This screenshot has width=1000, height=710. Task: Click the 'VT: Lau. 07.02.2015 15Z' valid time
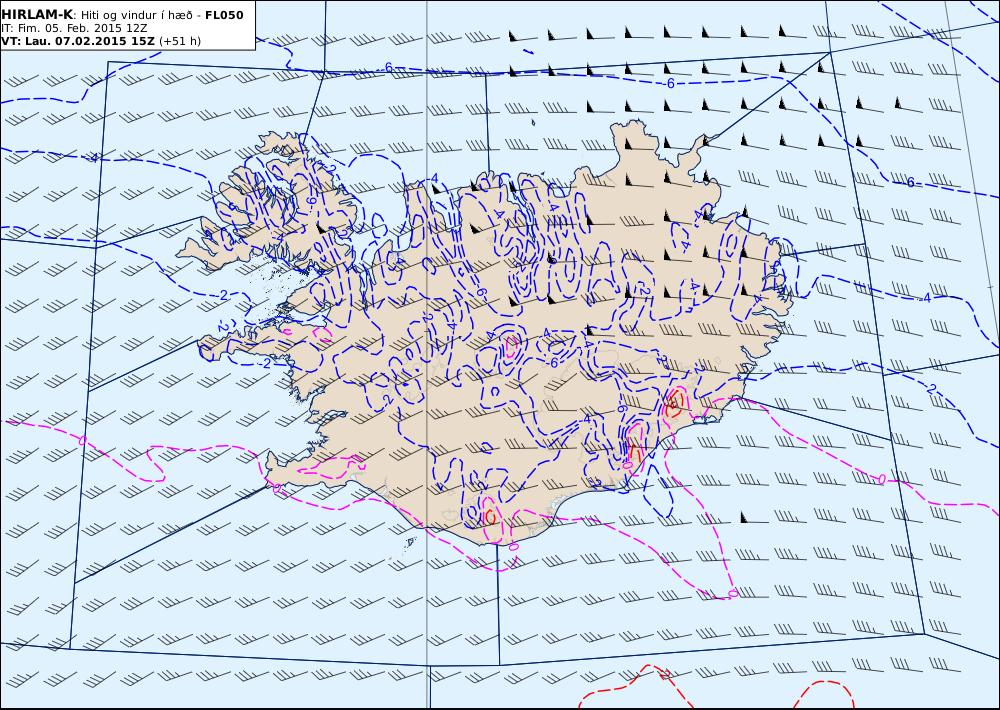click(x=78, y=41)
